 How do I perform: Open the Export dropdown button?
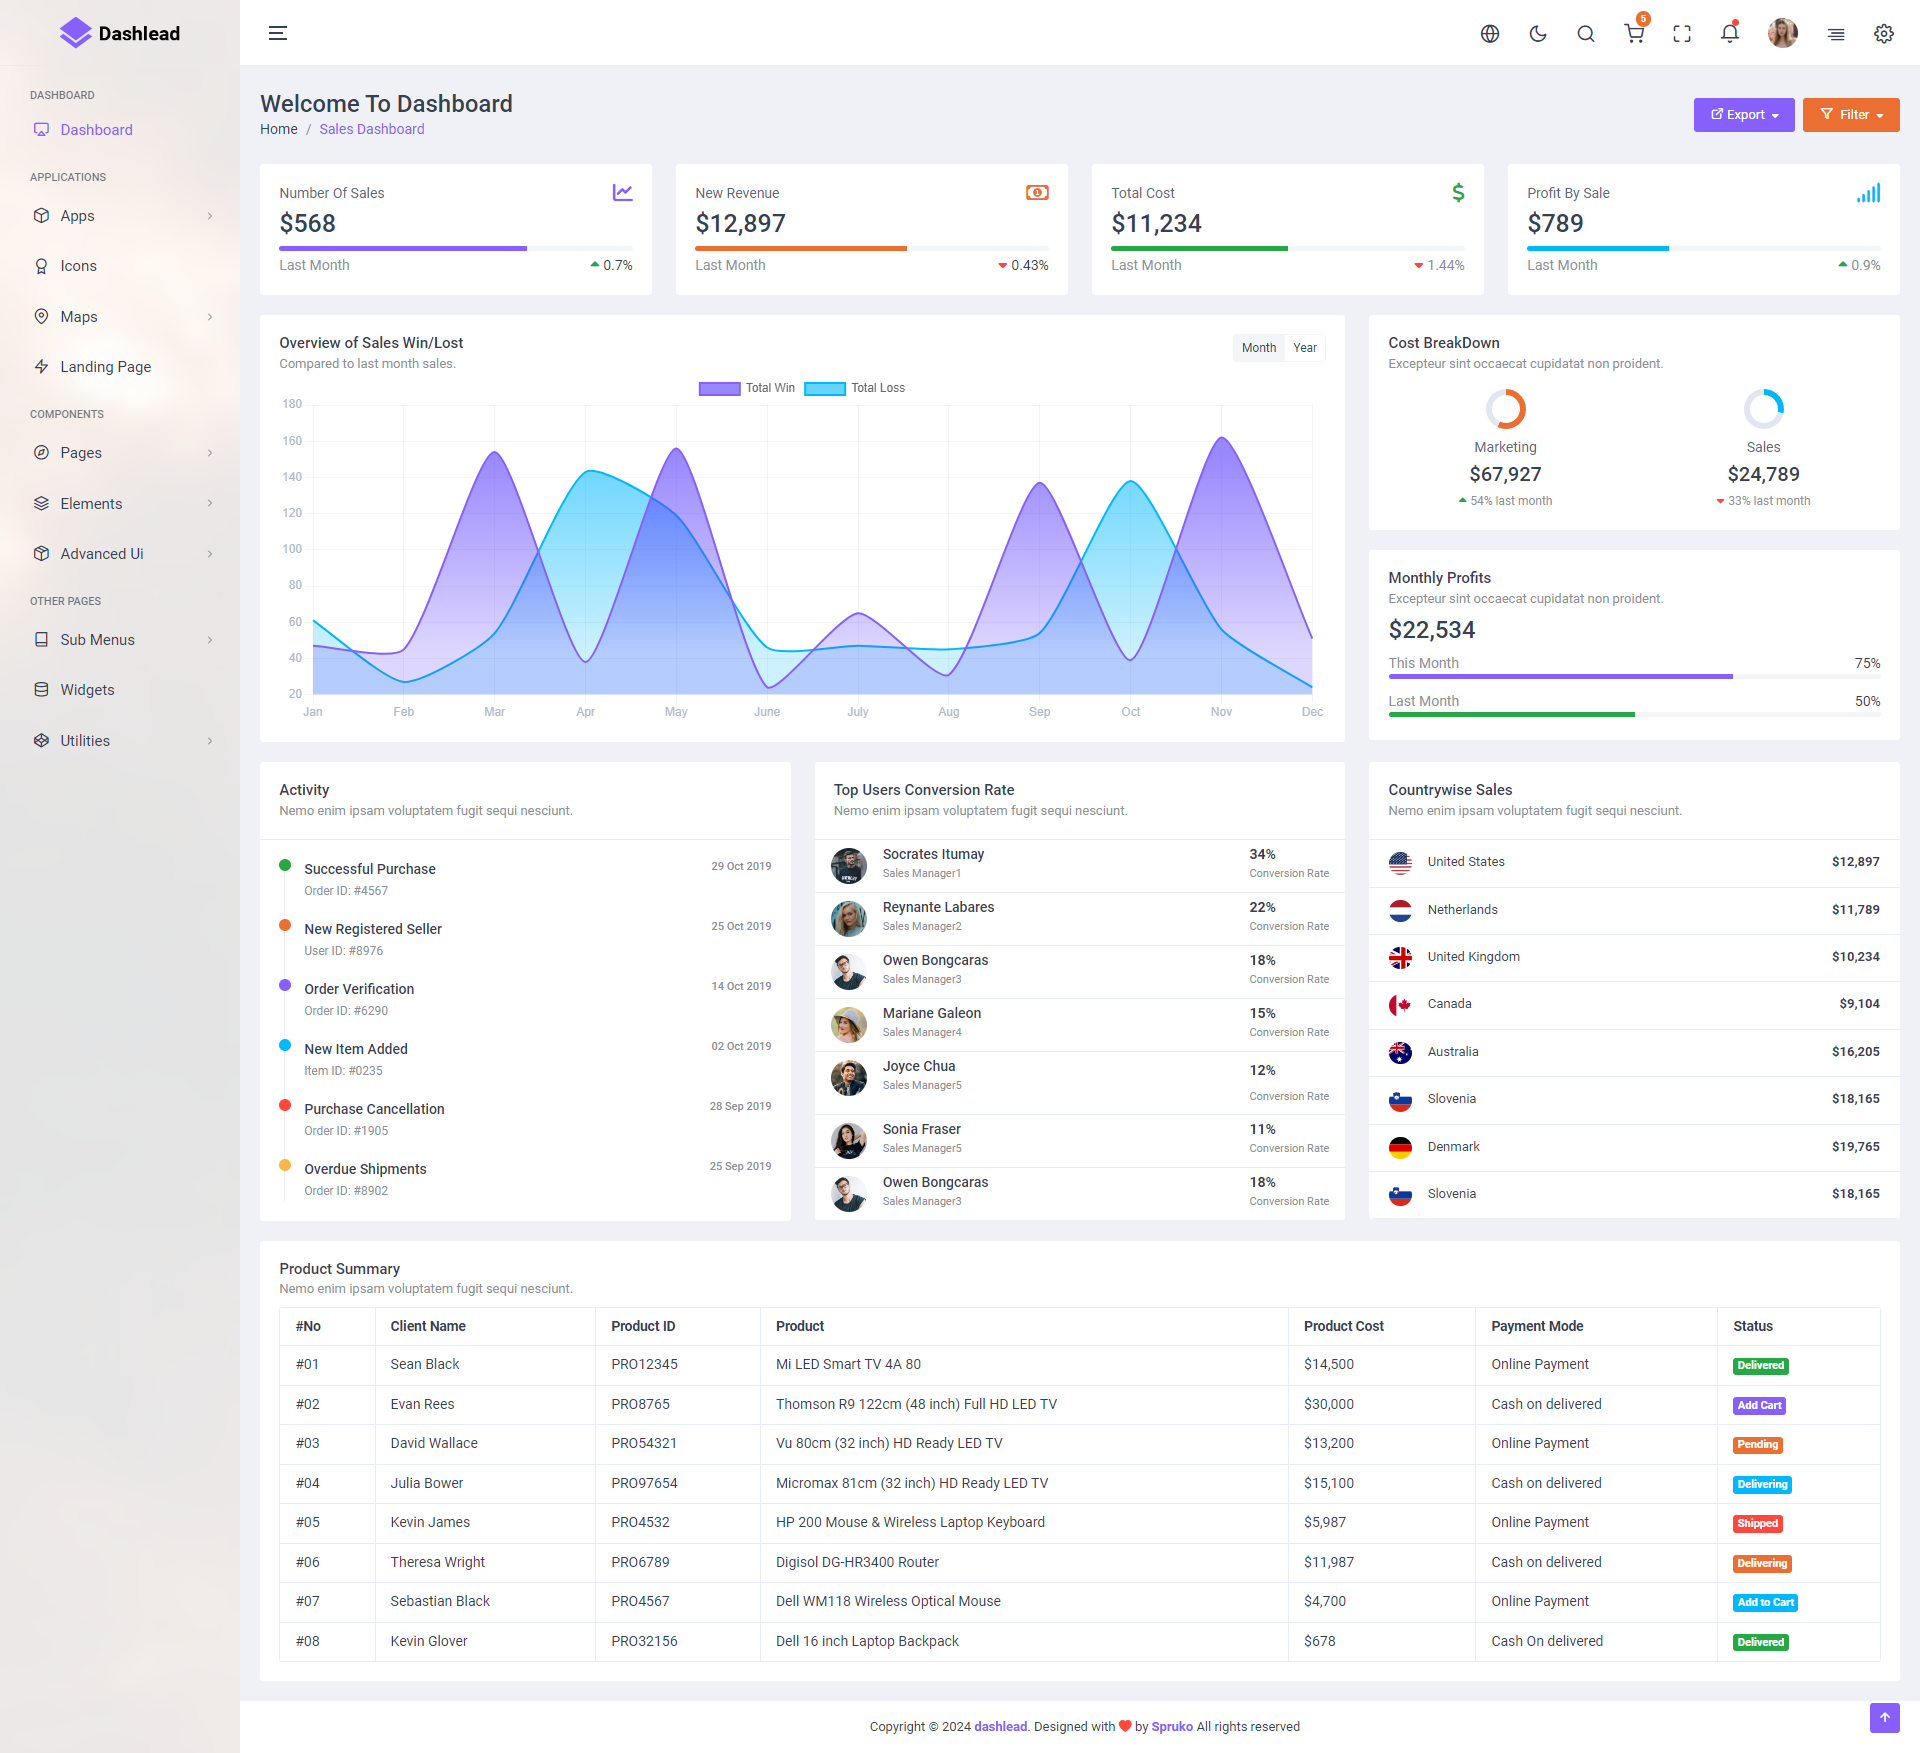1743,115
